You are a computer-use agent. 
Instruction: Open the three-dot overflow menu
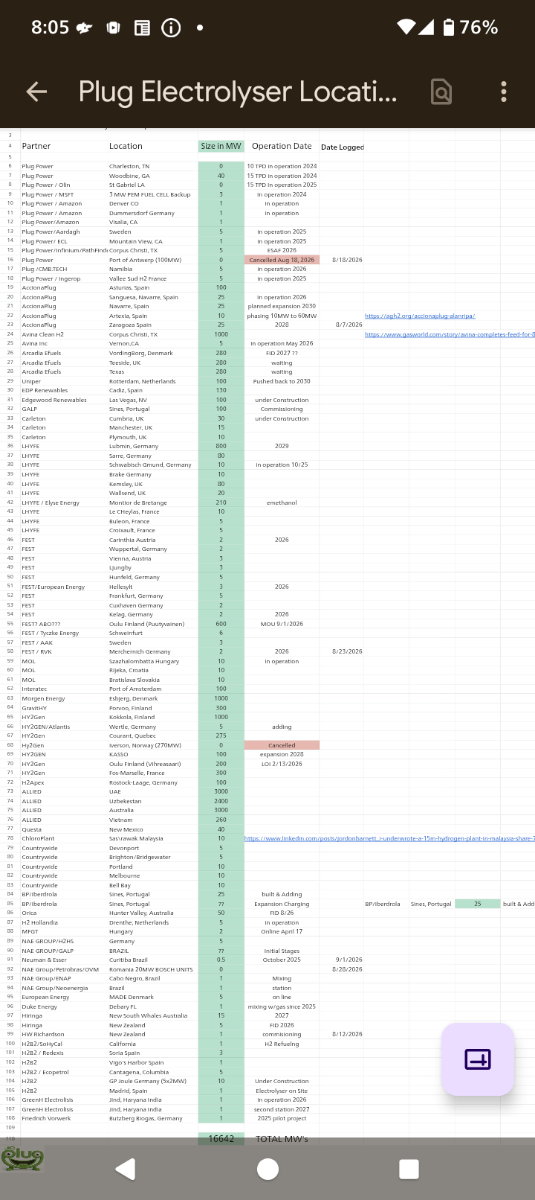pos(503,92)
